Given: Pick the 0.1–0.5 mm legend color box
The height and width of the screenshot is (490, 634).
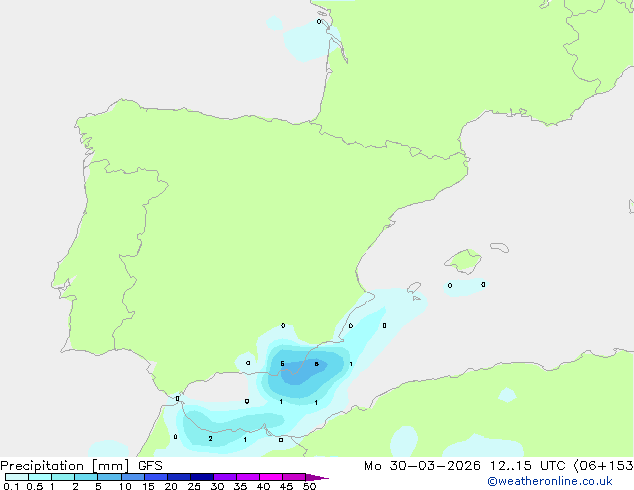Looking at the screenshot, I should [17, 477].
